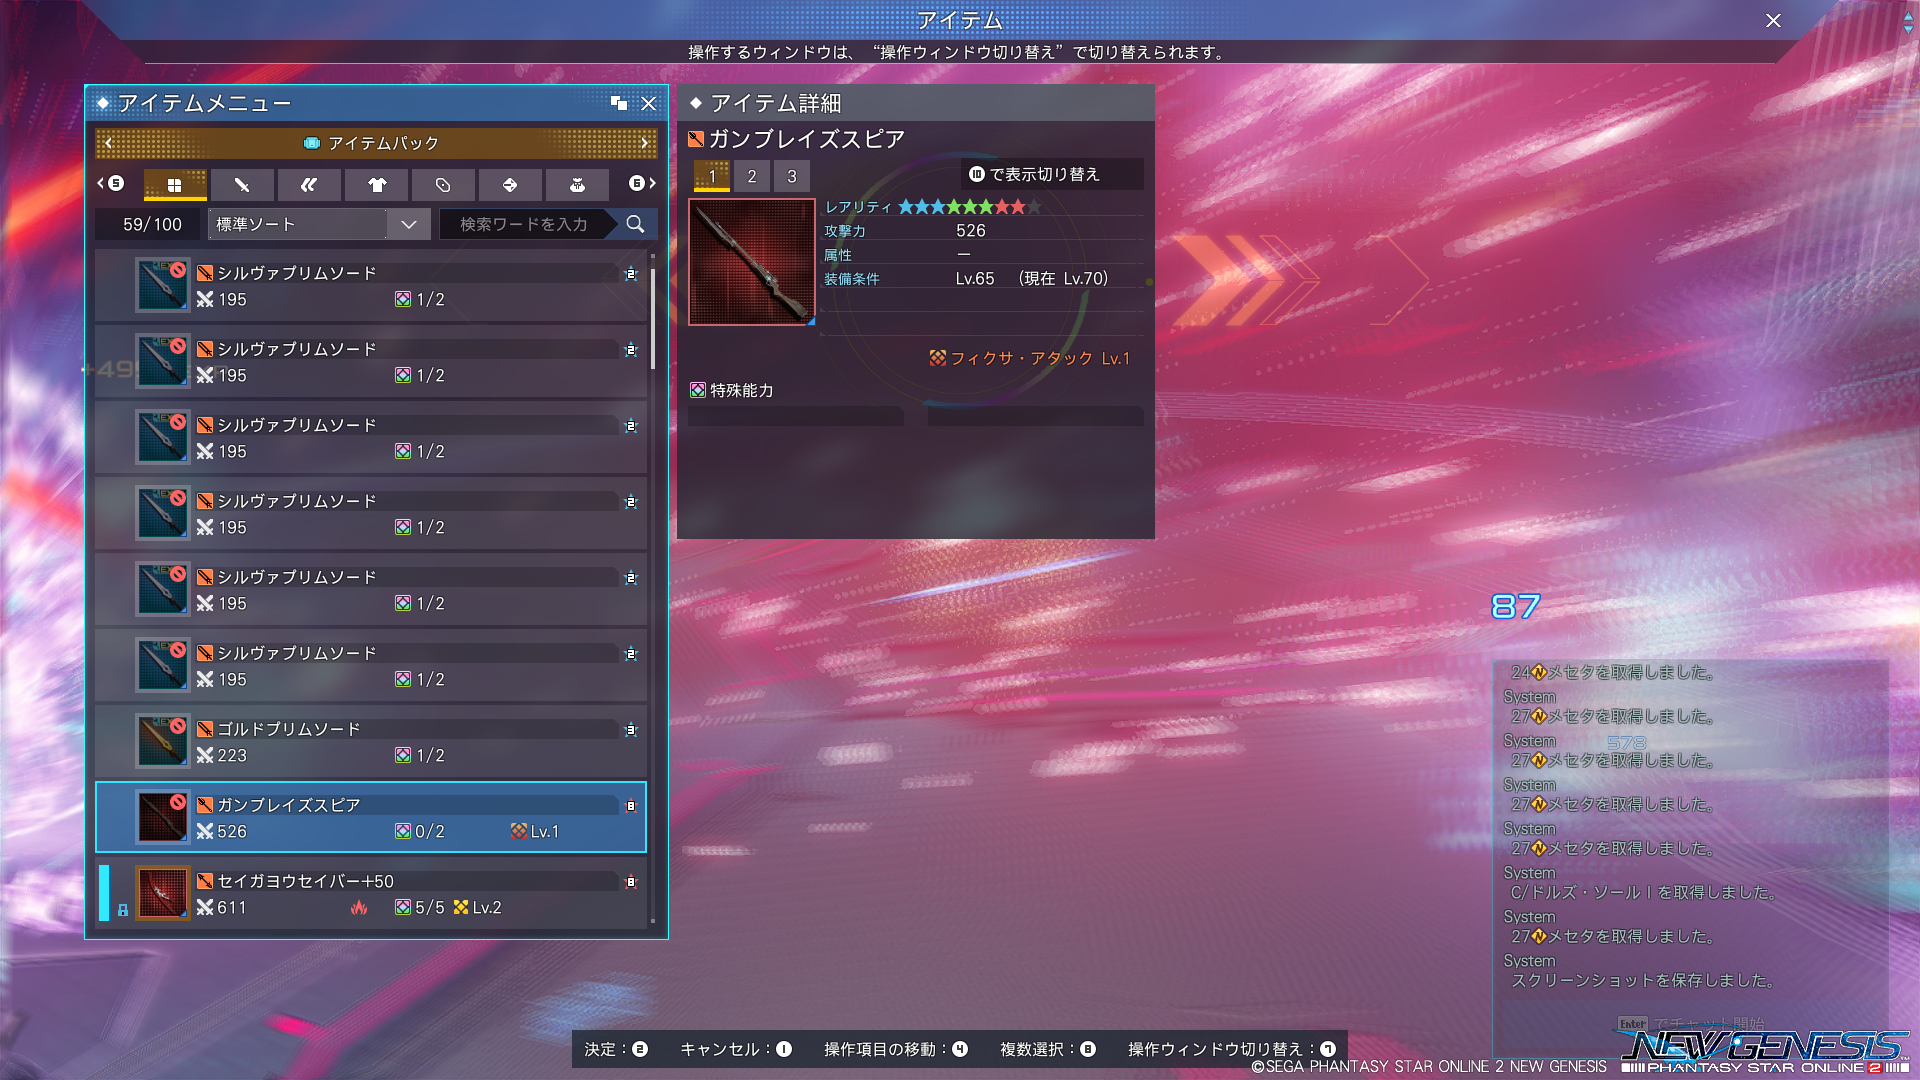Select the diamond arrow category tab
The image size is (1920, 1080).
(510, 185)
